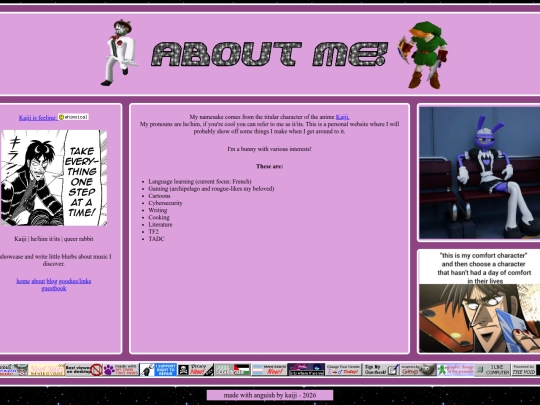The height and width of the screenshot is (405, 540).
Task: Click the 'Writing' list item
Action: [158, 210]
